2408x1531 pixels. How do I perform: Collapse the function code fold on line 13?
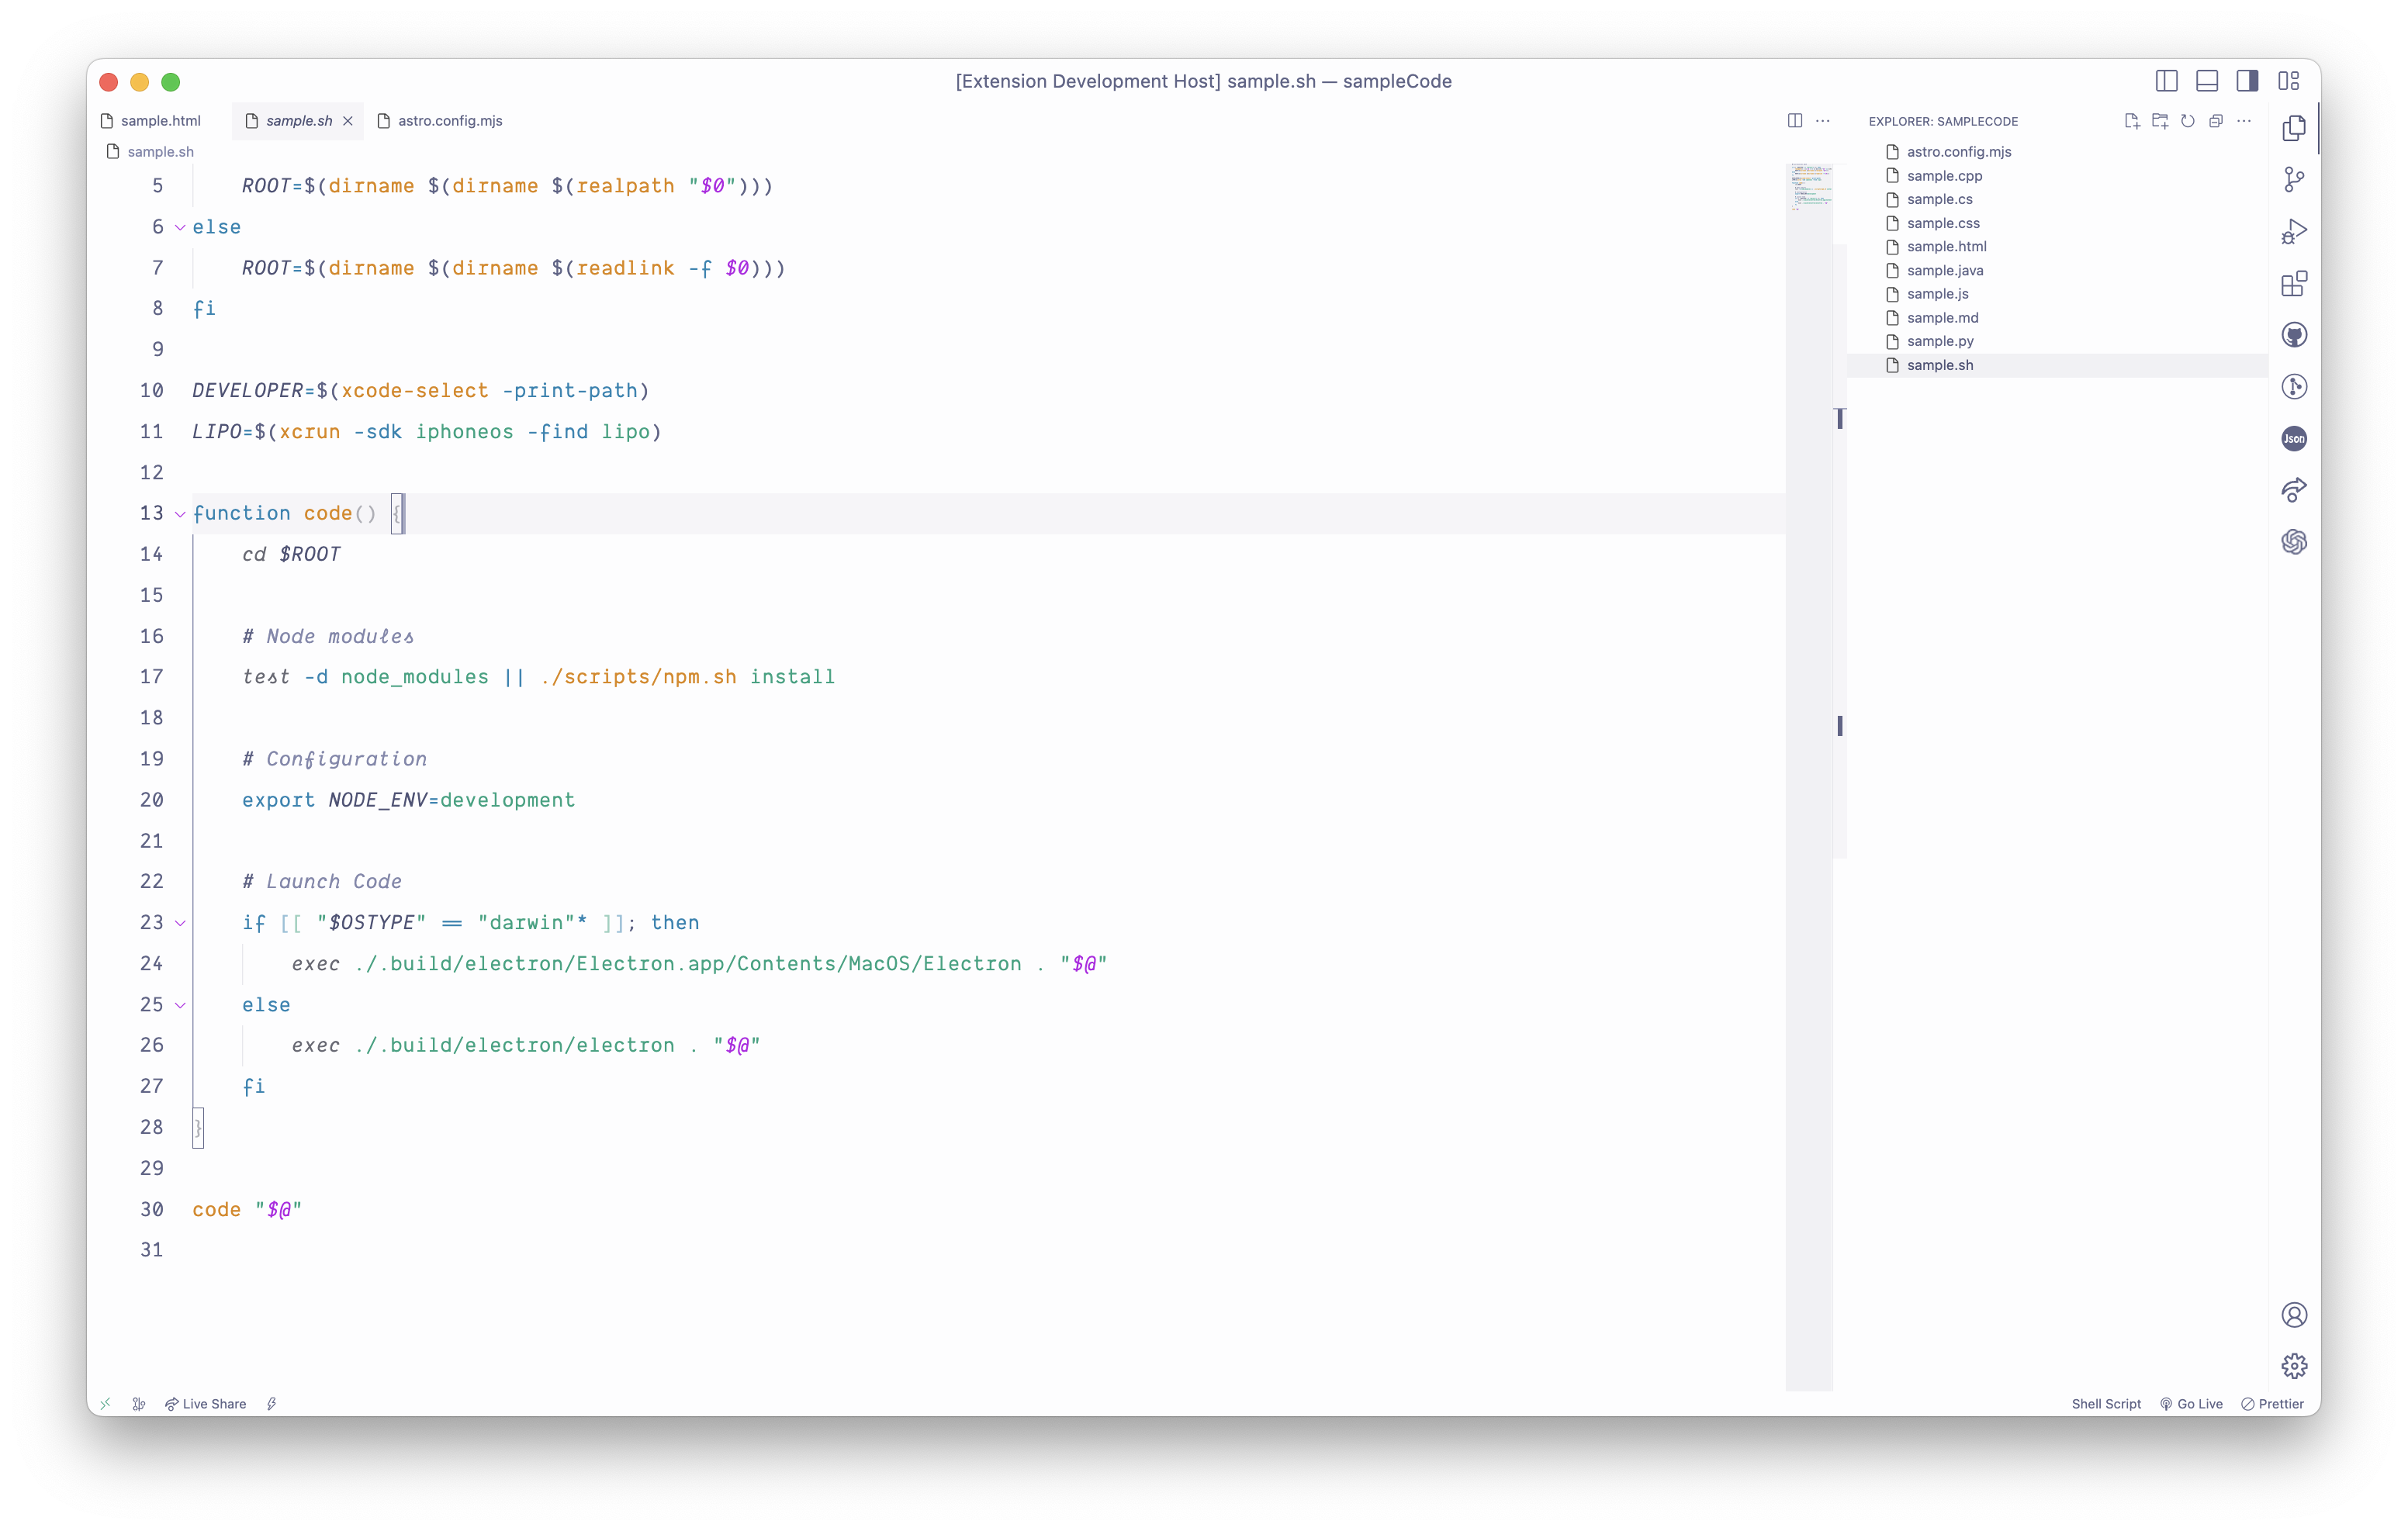[180, 514]
